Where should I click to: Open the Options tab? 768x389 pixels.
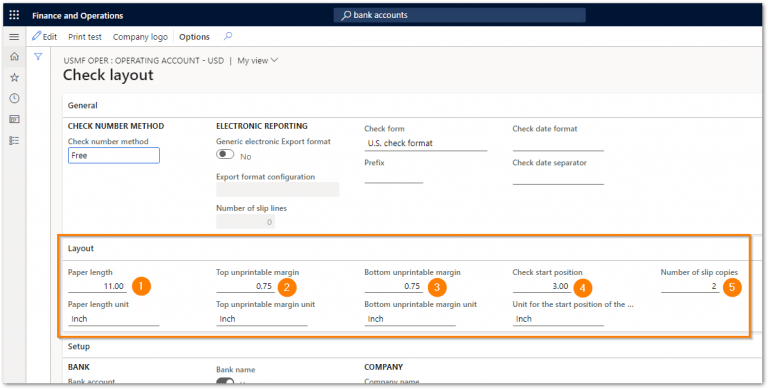(x=194, y=37)
